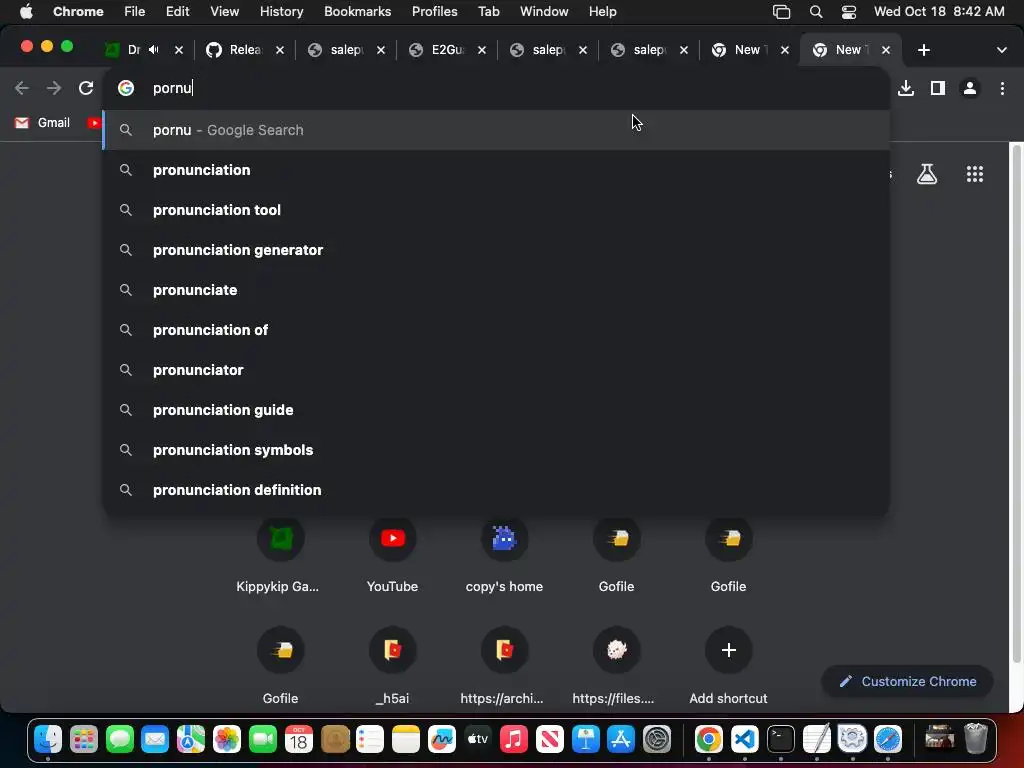Viewport: 1024px width, 768px height.
Task: Pick the 'pronunciation guide' suggestion
Action: pos(496,410)
